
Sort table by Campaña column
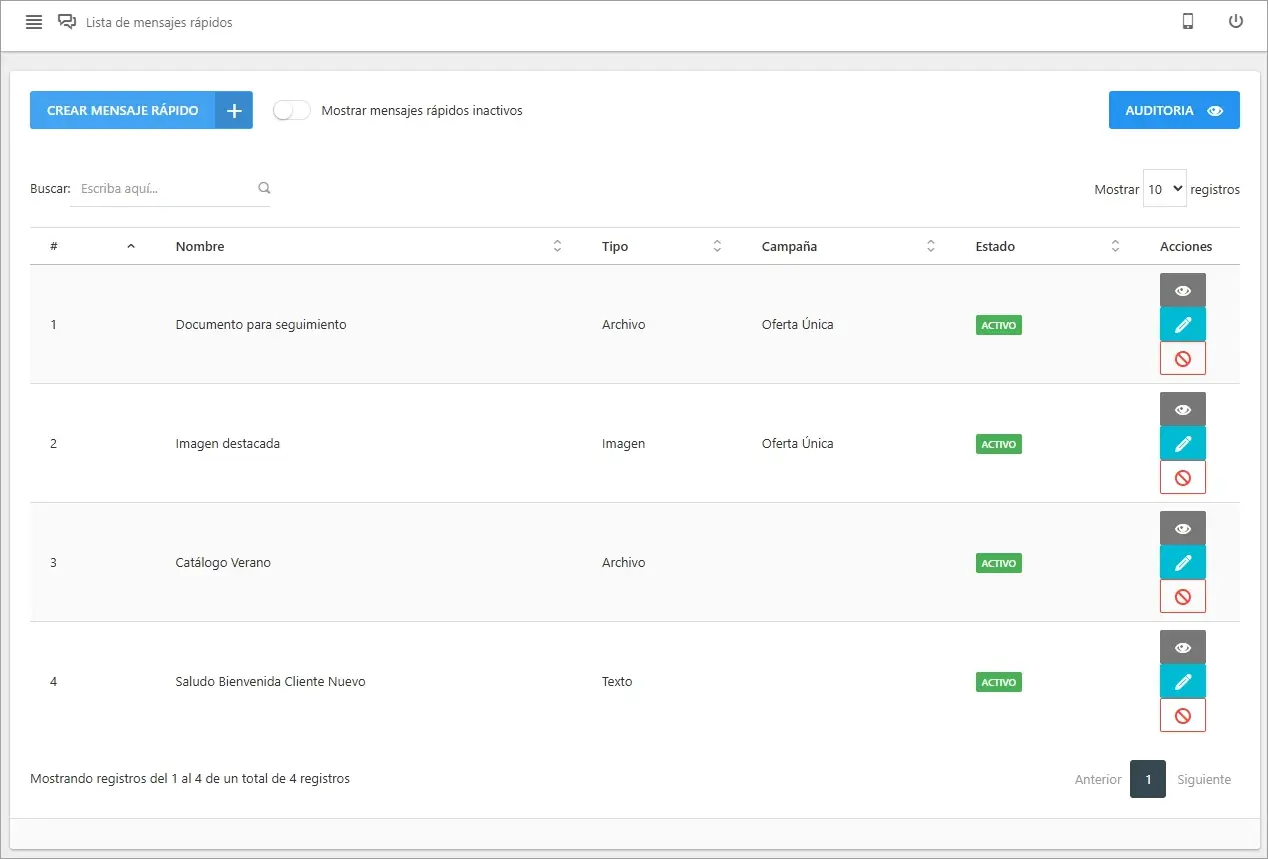930,247
